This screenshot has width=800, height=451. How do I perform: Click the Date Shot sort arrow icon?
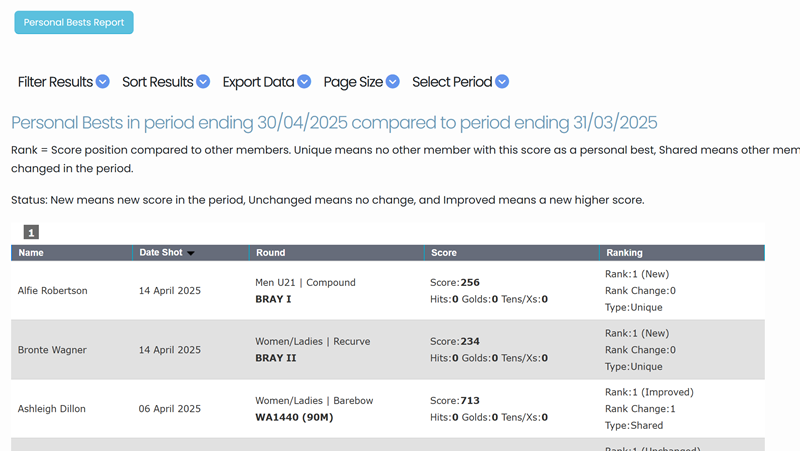click(x=191, y=253)
